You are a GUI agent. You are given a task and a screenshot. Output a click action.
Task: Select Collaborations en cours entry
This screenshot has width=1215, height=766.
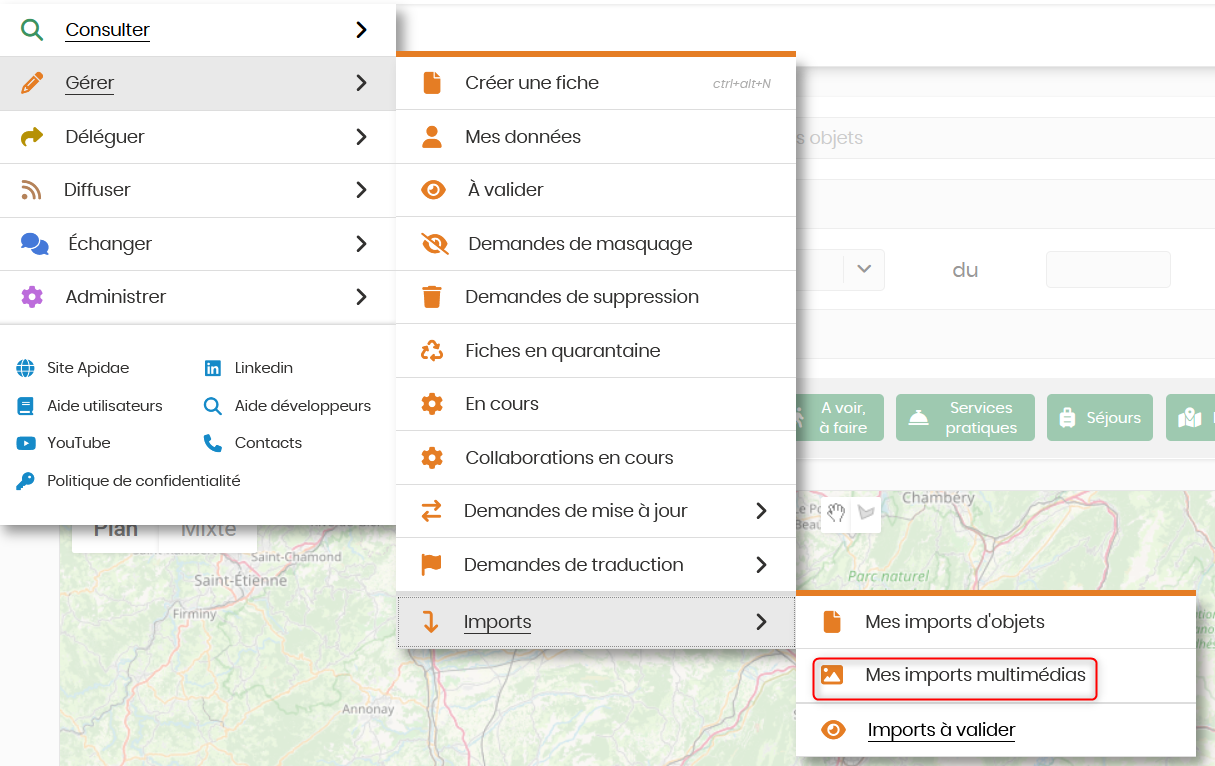(x=596, y=458)
